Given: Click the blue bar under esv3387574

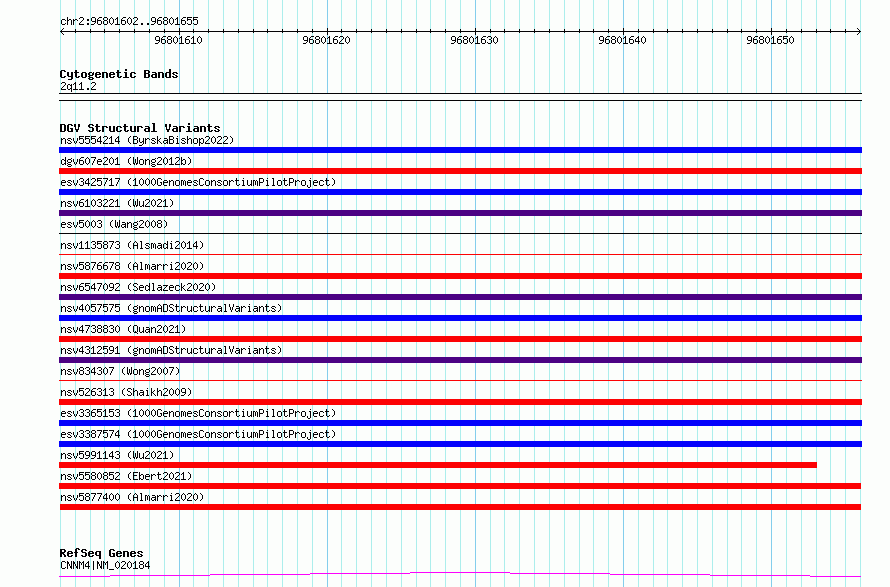Looking at the screenshot, I should click(460, 444).
